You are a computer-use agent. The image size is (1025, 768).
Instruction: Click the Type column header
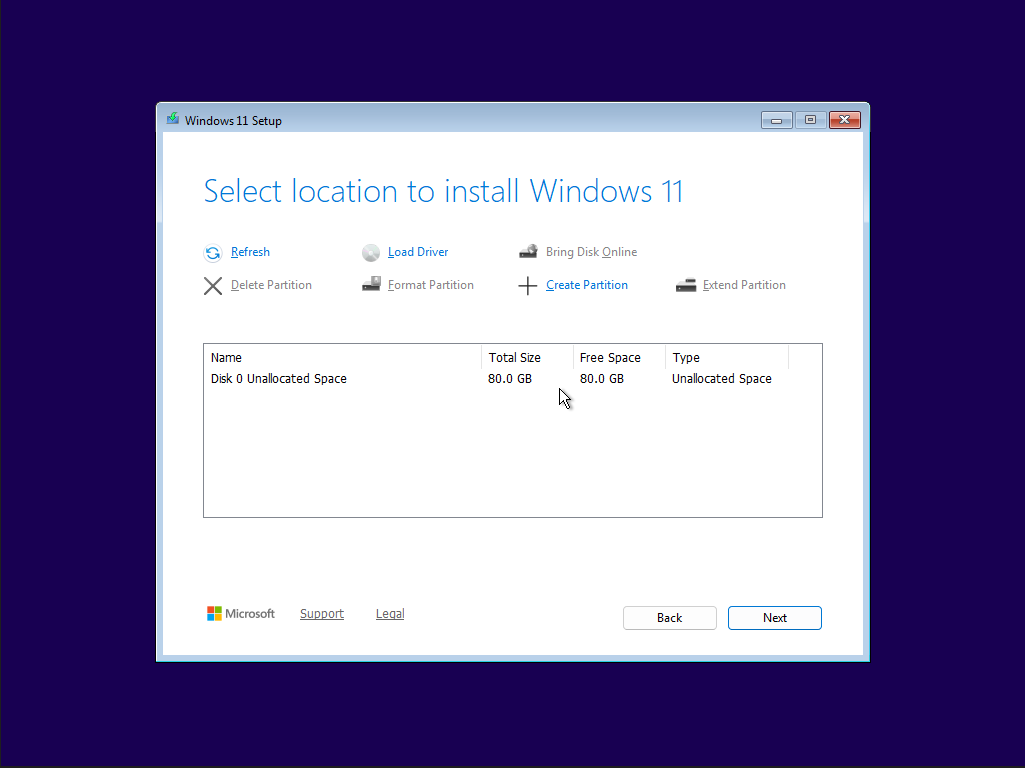[x=727, y=358]
